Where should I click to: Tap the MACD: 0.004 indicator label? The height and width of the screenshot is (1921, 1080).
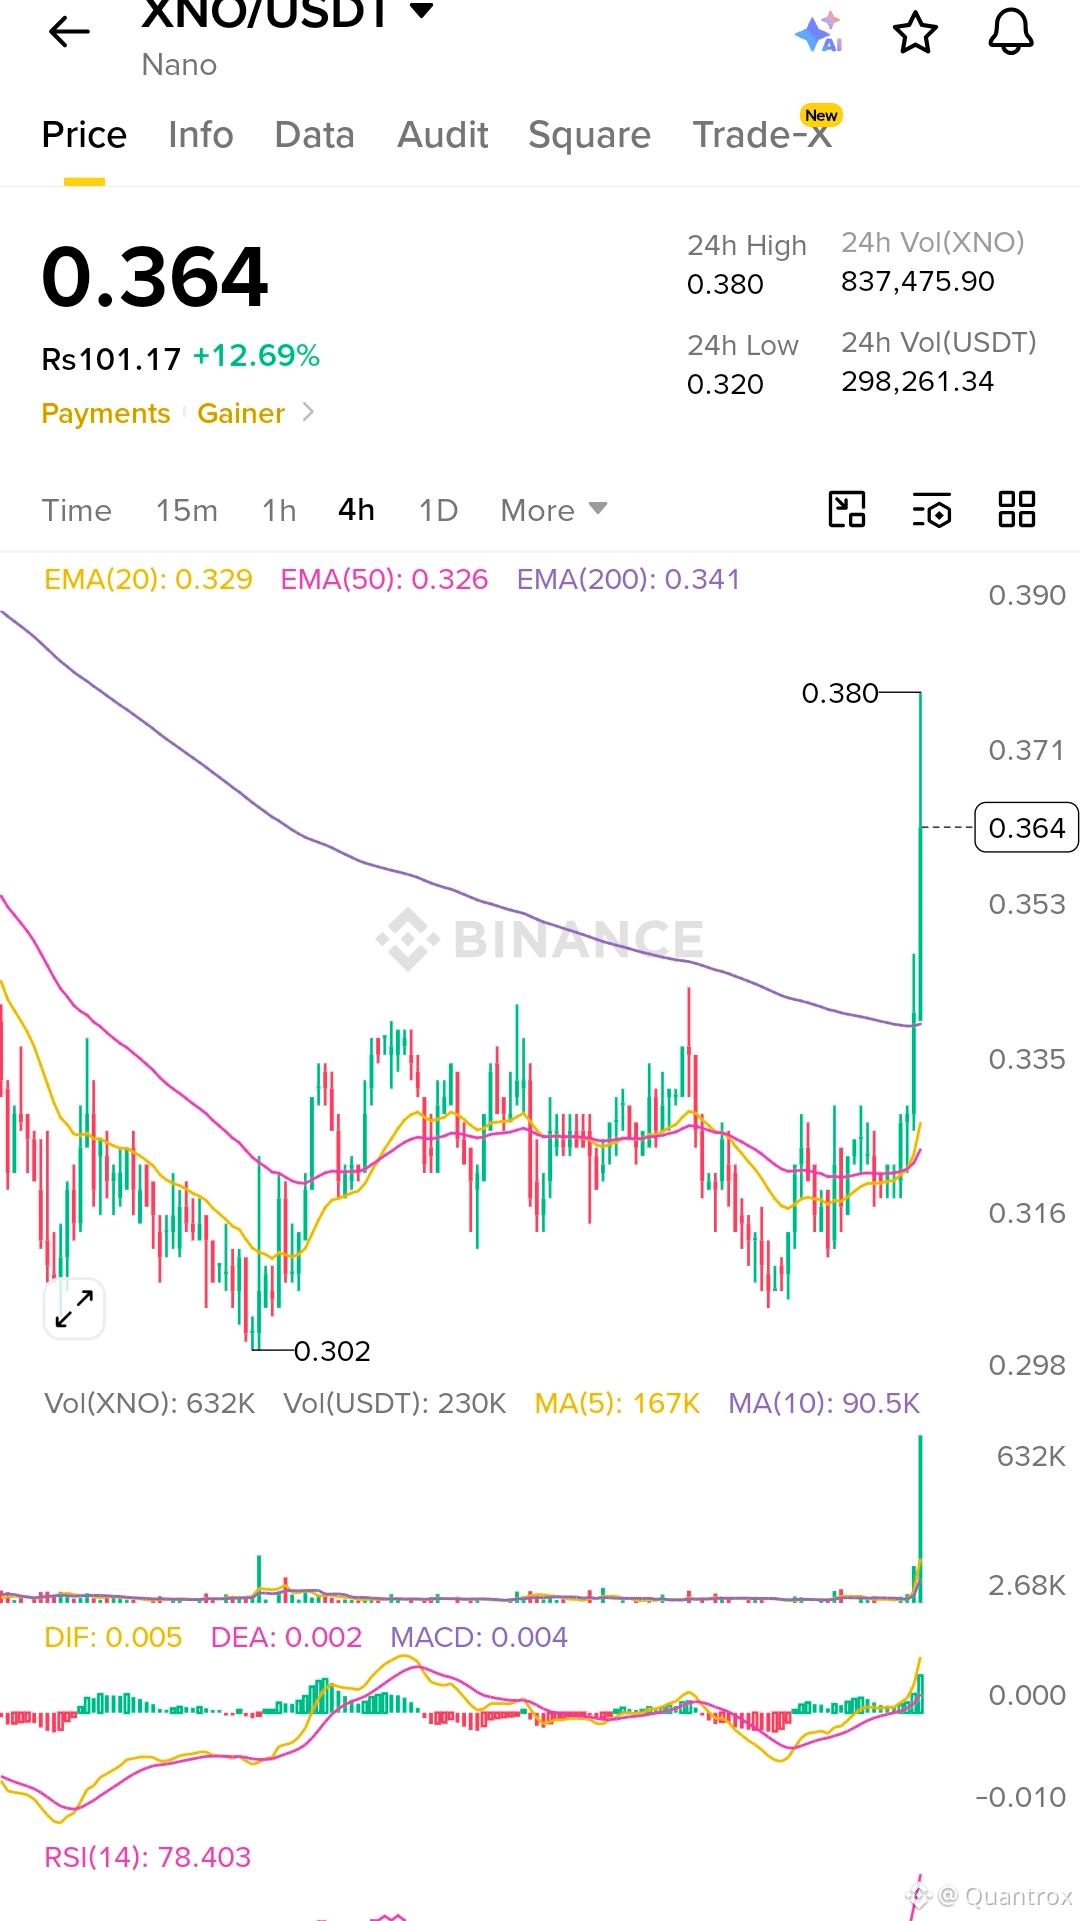[479, 1637]
